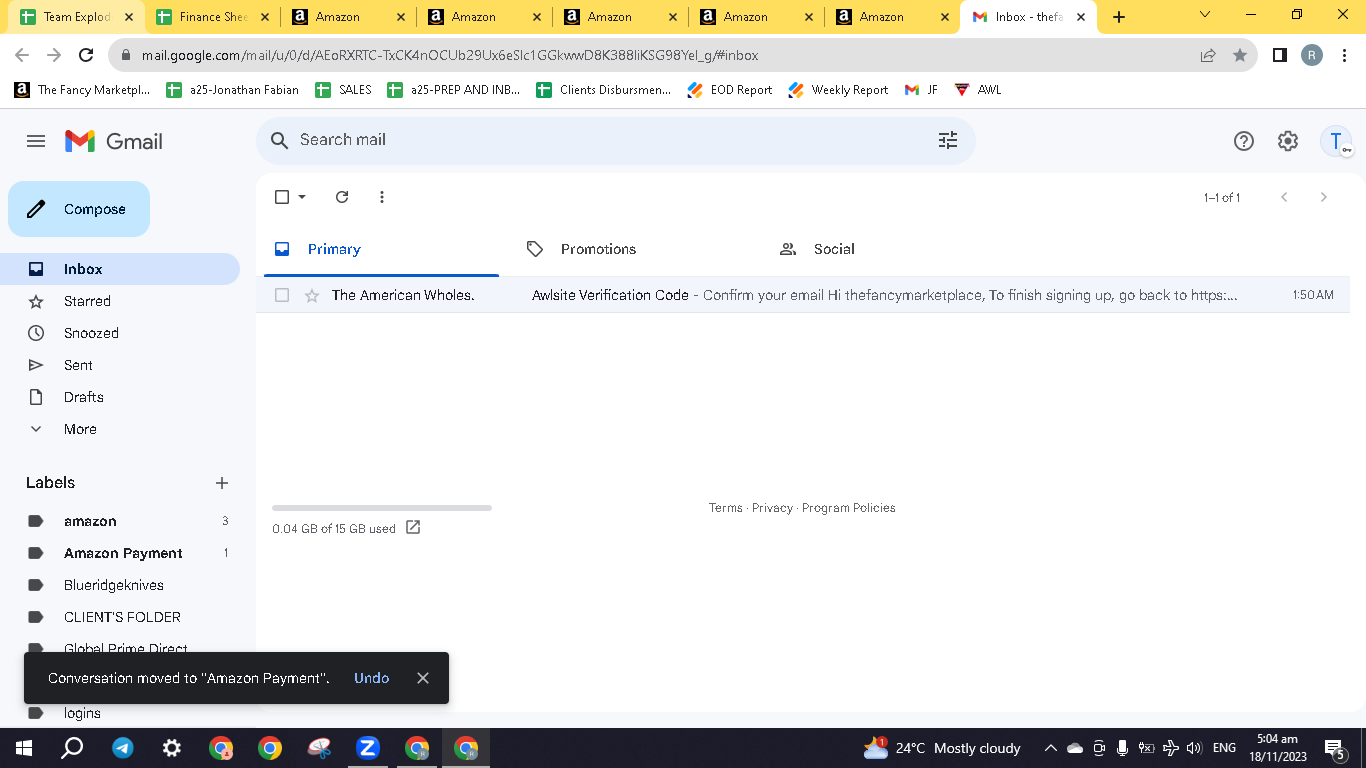Open the Awlsite Verification Code email
The width and height of the screenshot is (1366, 768).
pyautogui.click(x=802, y=295)
